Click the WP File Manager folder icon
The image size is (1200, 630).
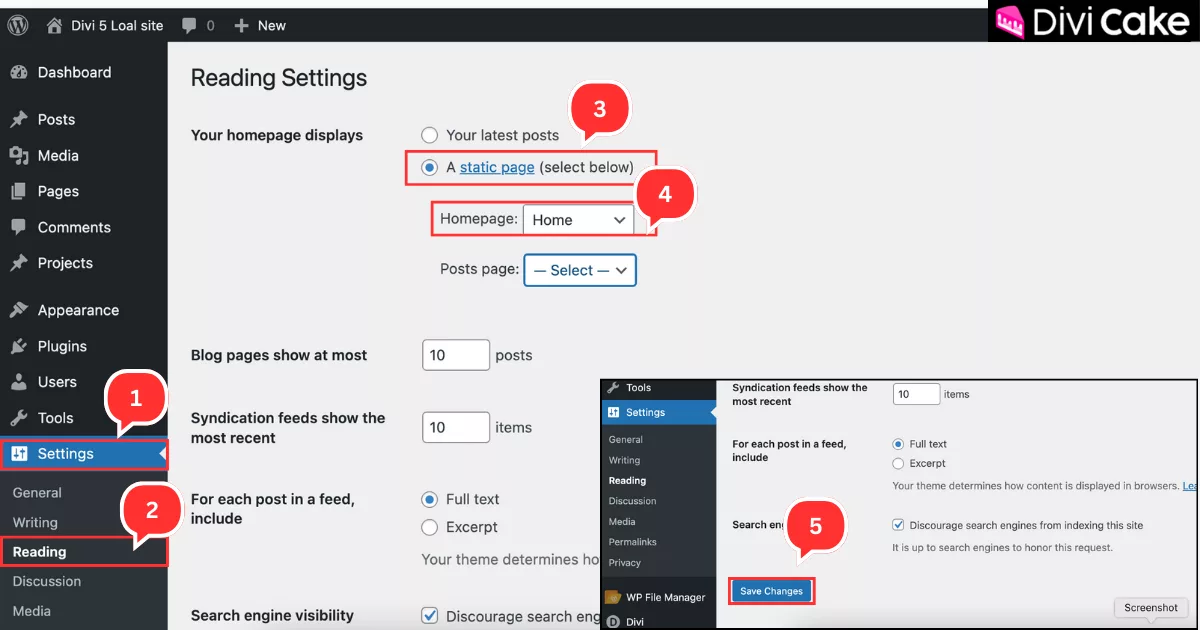613,597
